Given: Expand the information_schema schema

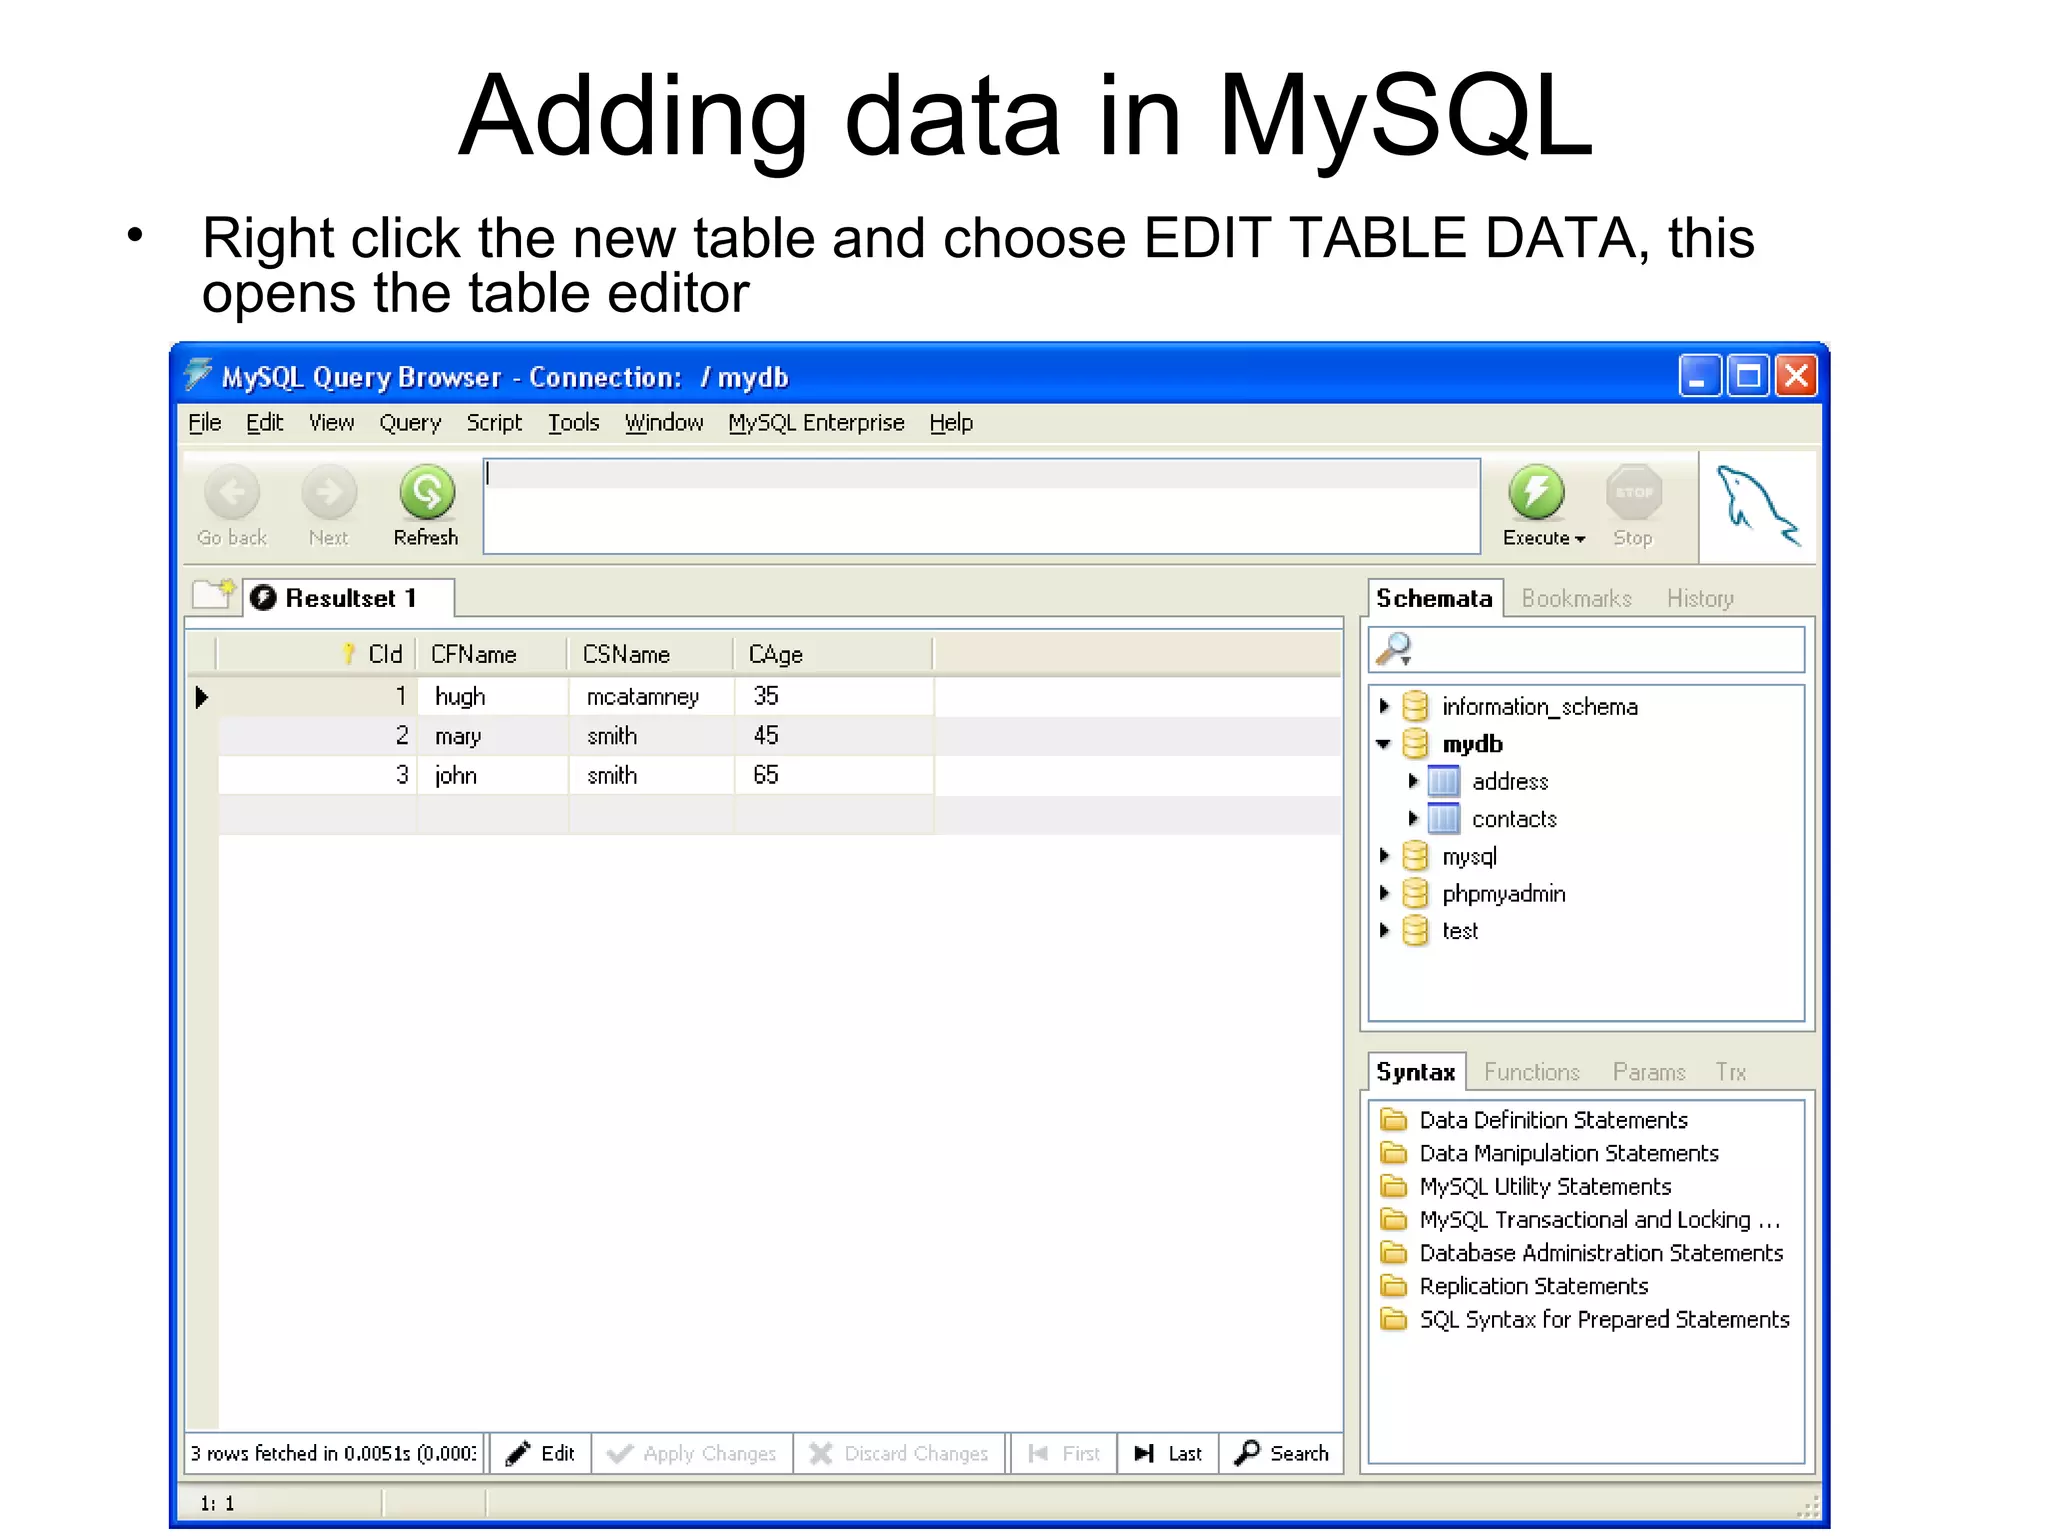Looking at the screenshot, I should (1385, 706).
